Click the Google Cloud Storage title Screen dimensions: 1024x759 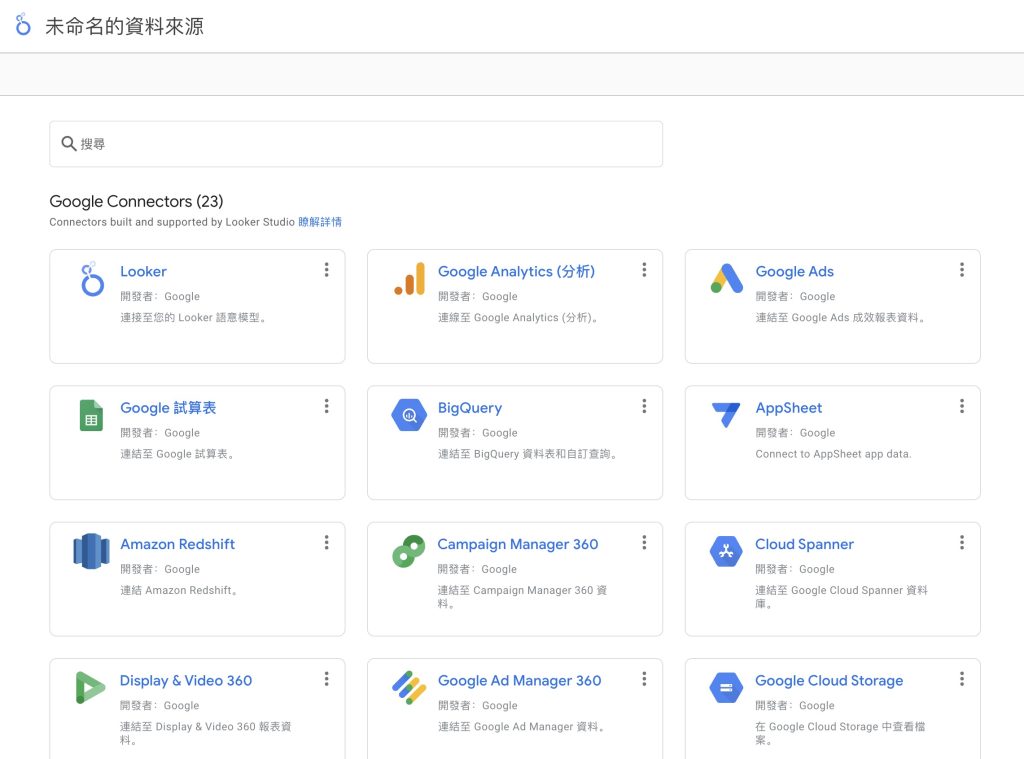coord(829,681)
